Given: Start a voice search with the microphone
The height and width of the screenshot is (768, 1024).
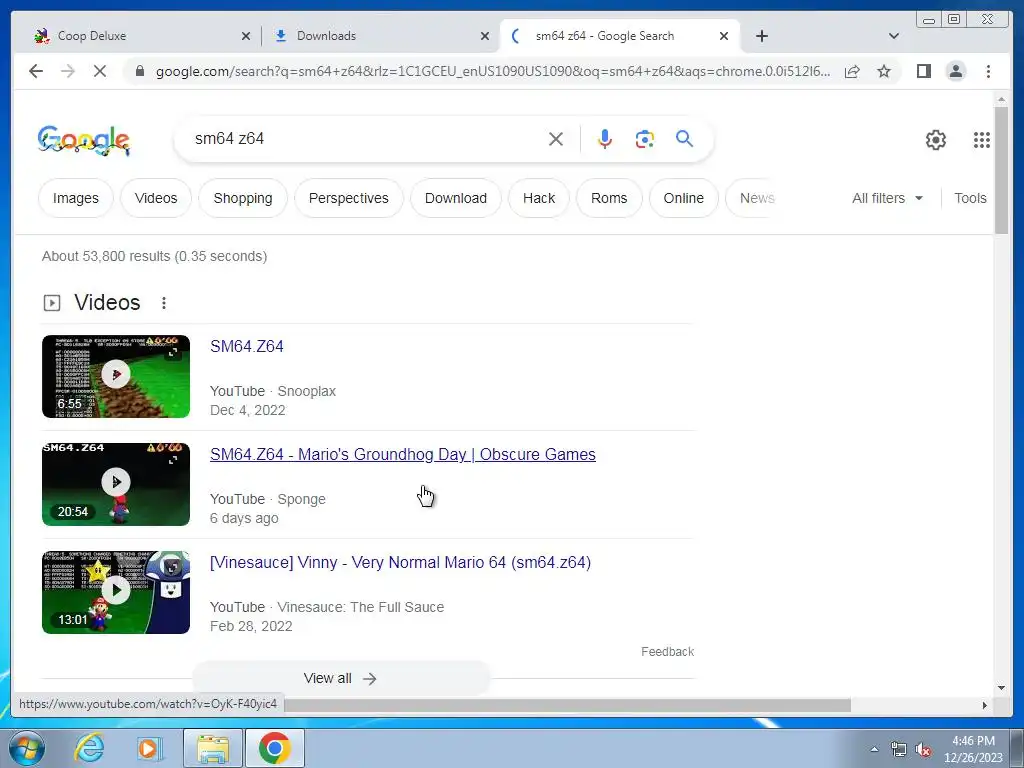Looking at the screenshot, I should tap(605, 139).
